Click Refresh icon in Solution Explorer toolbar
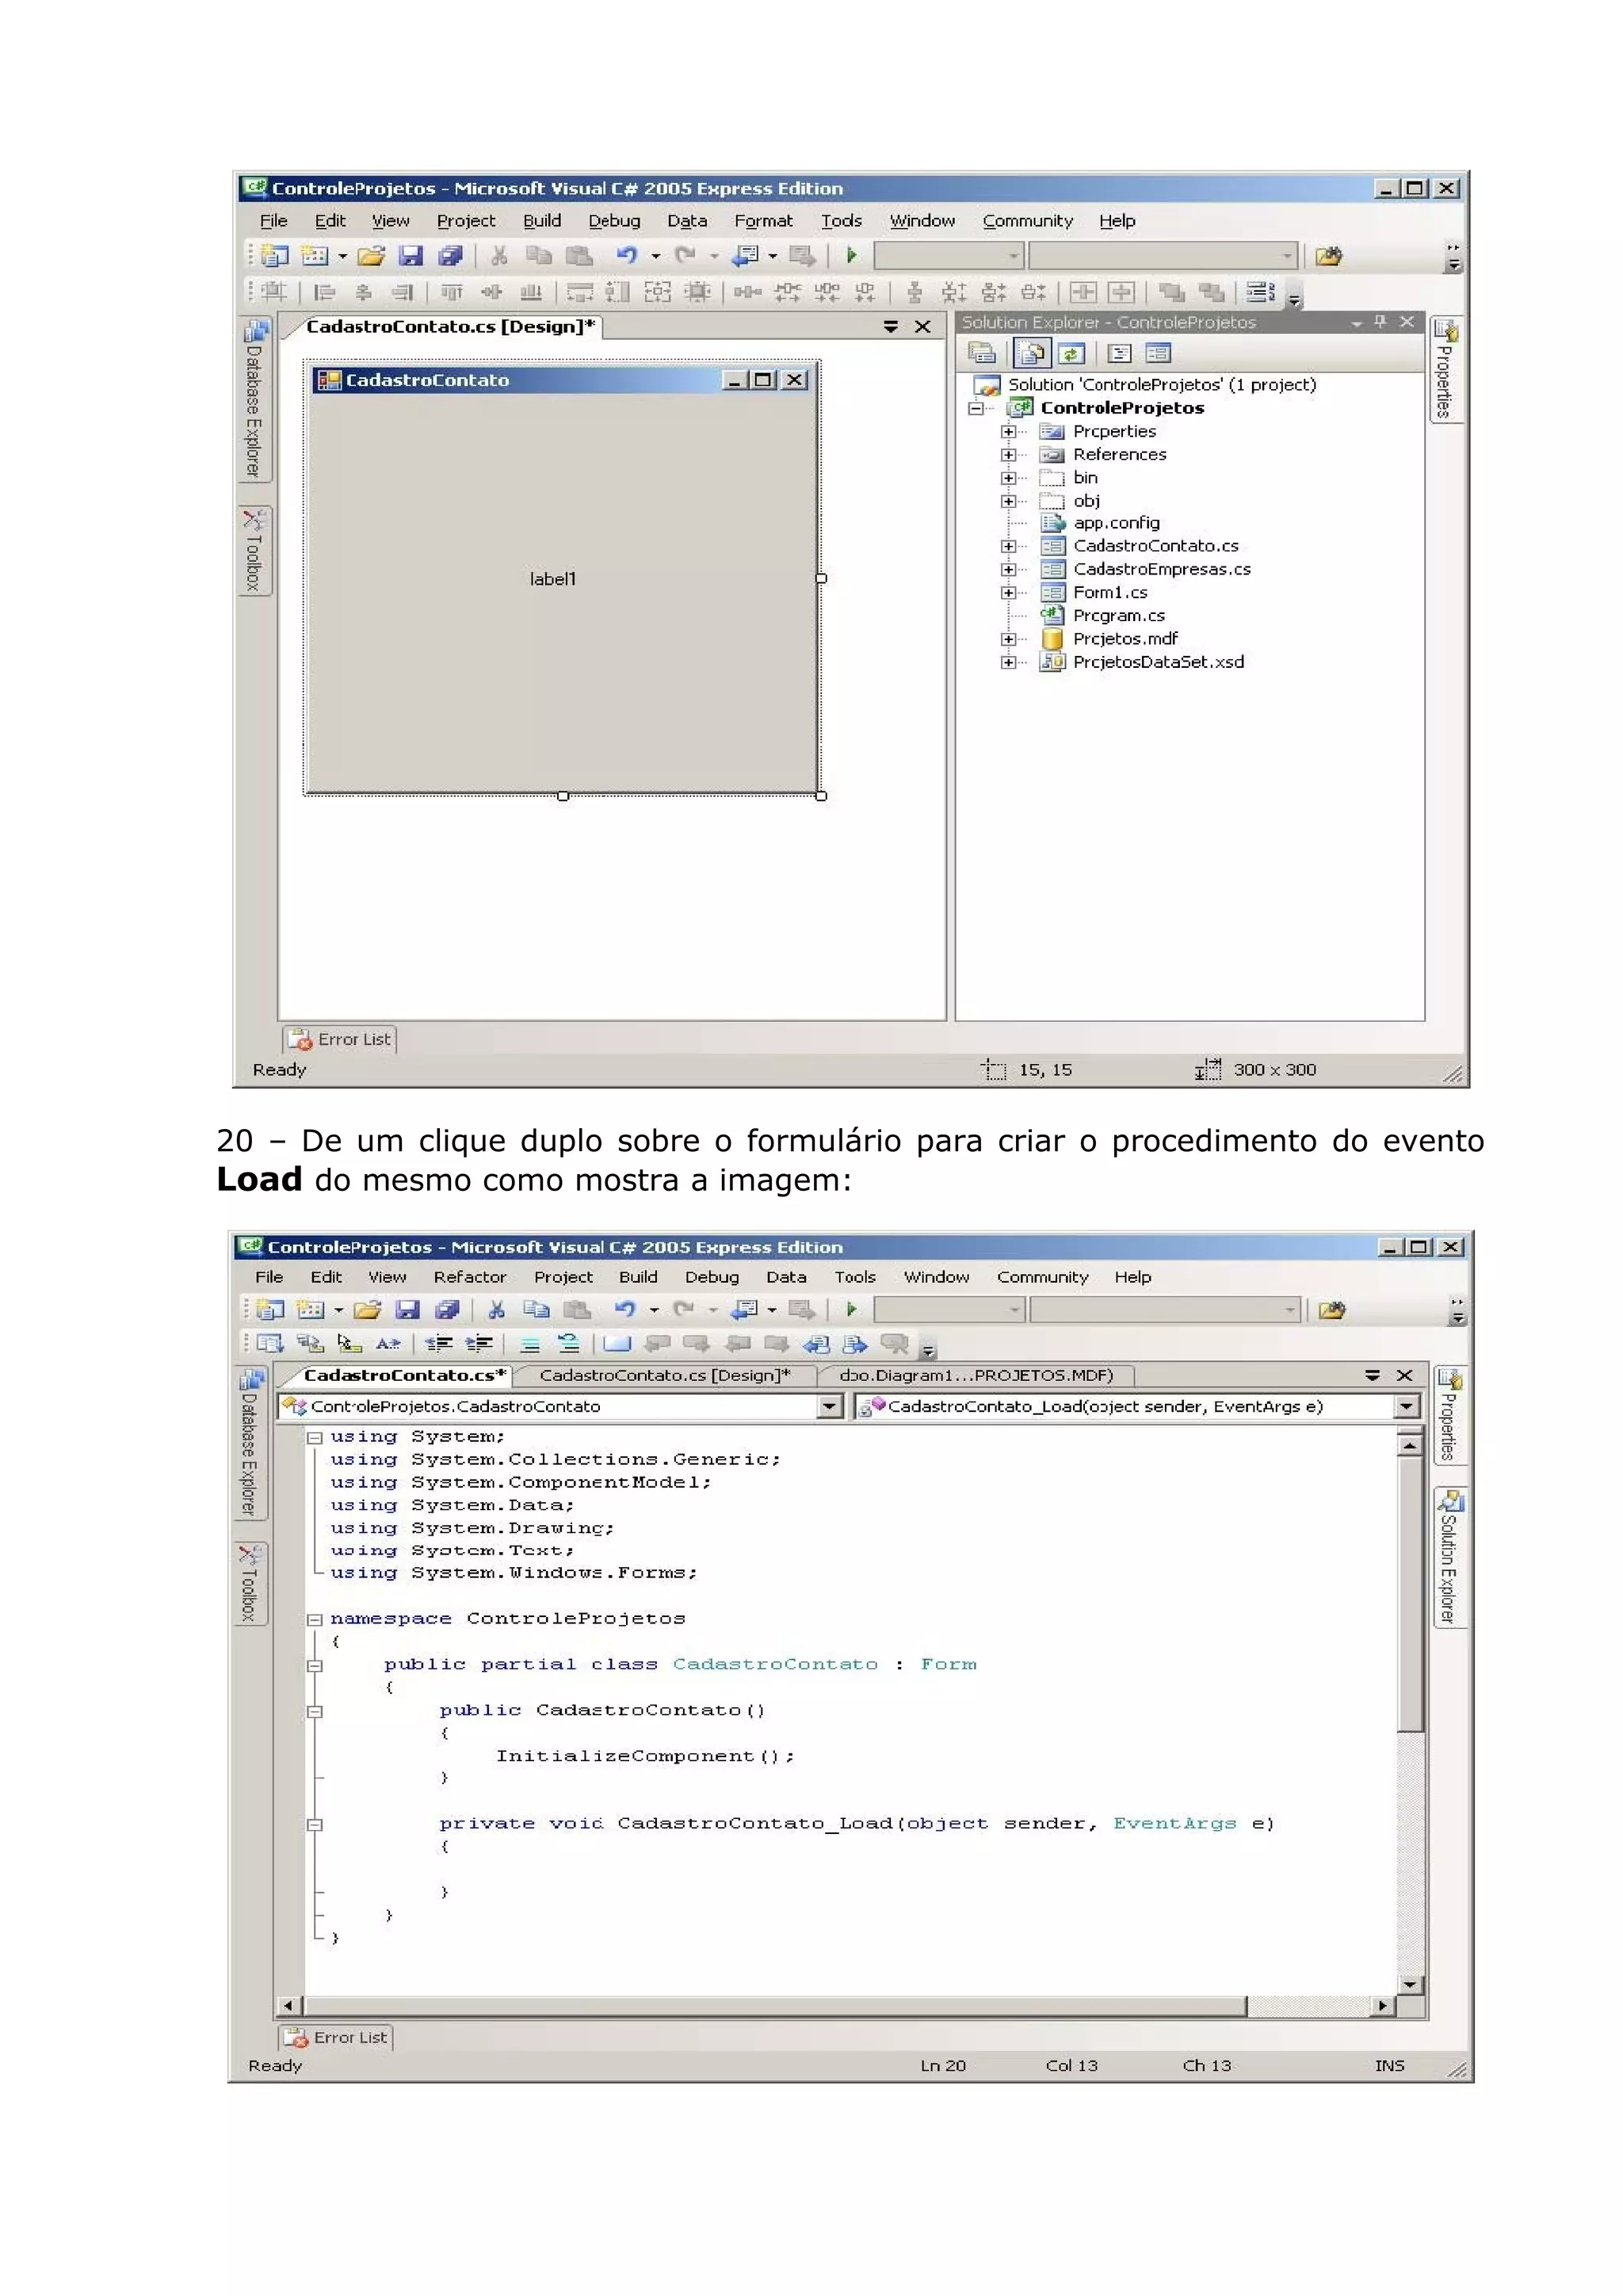 (1071, 353)
